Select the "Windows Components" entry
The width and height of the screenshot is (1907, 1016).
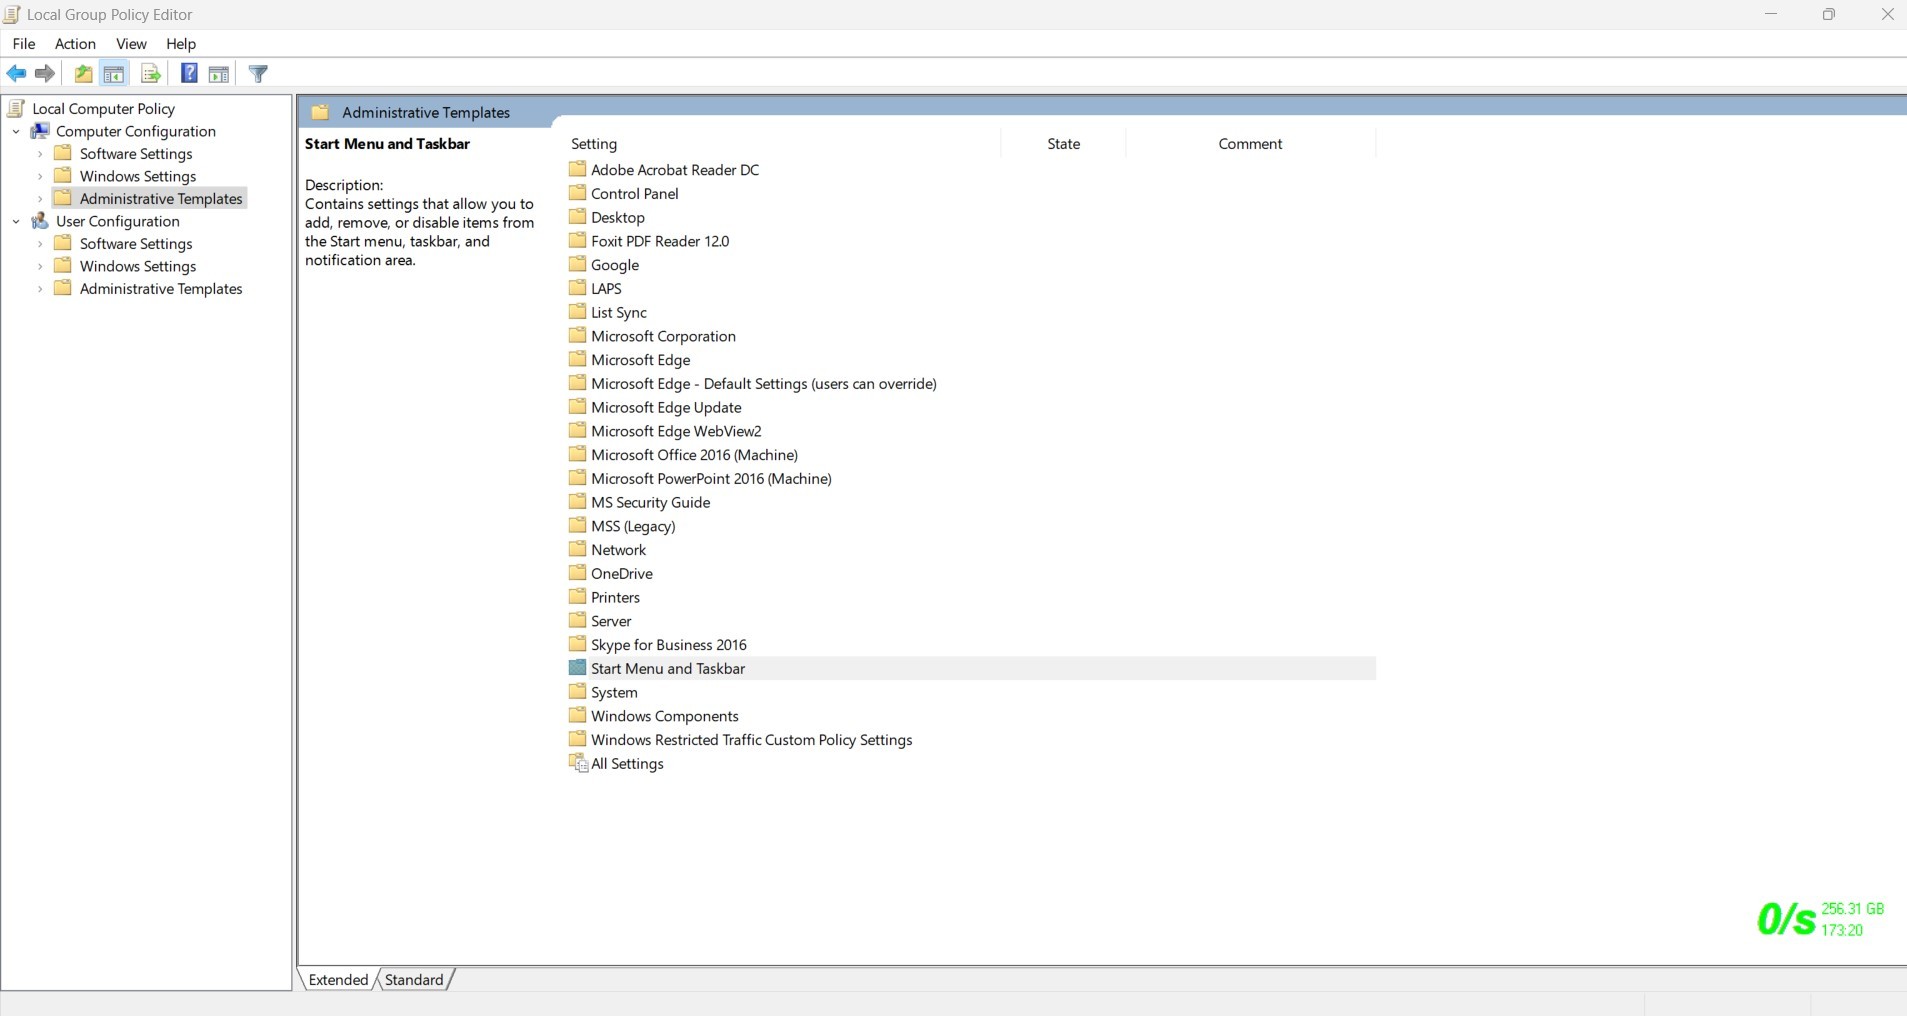coord(665,716)
